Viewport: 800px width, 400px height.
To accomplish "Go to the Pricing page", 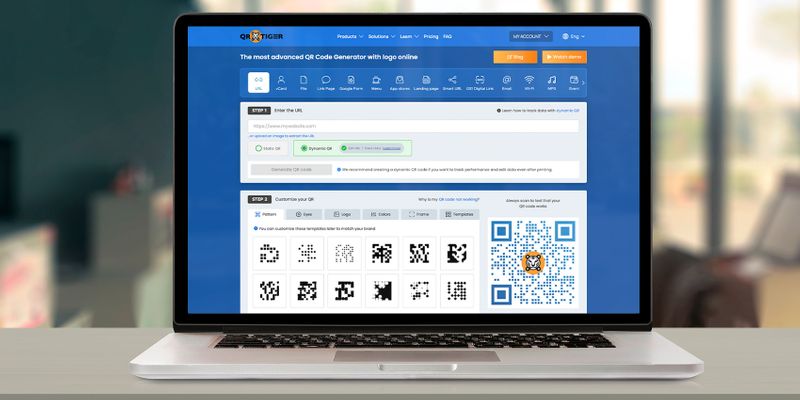I will pyautogui.click(x=431, y=37).
